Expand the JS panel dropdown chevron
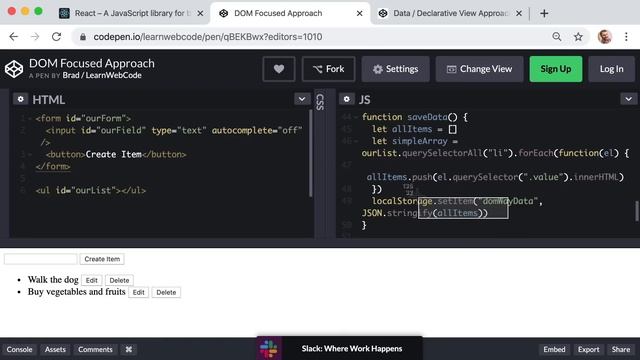Screen dimensions: 640x360 tap(629, 99)
